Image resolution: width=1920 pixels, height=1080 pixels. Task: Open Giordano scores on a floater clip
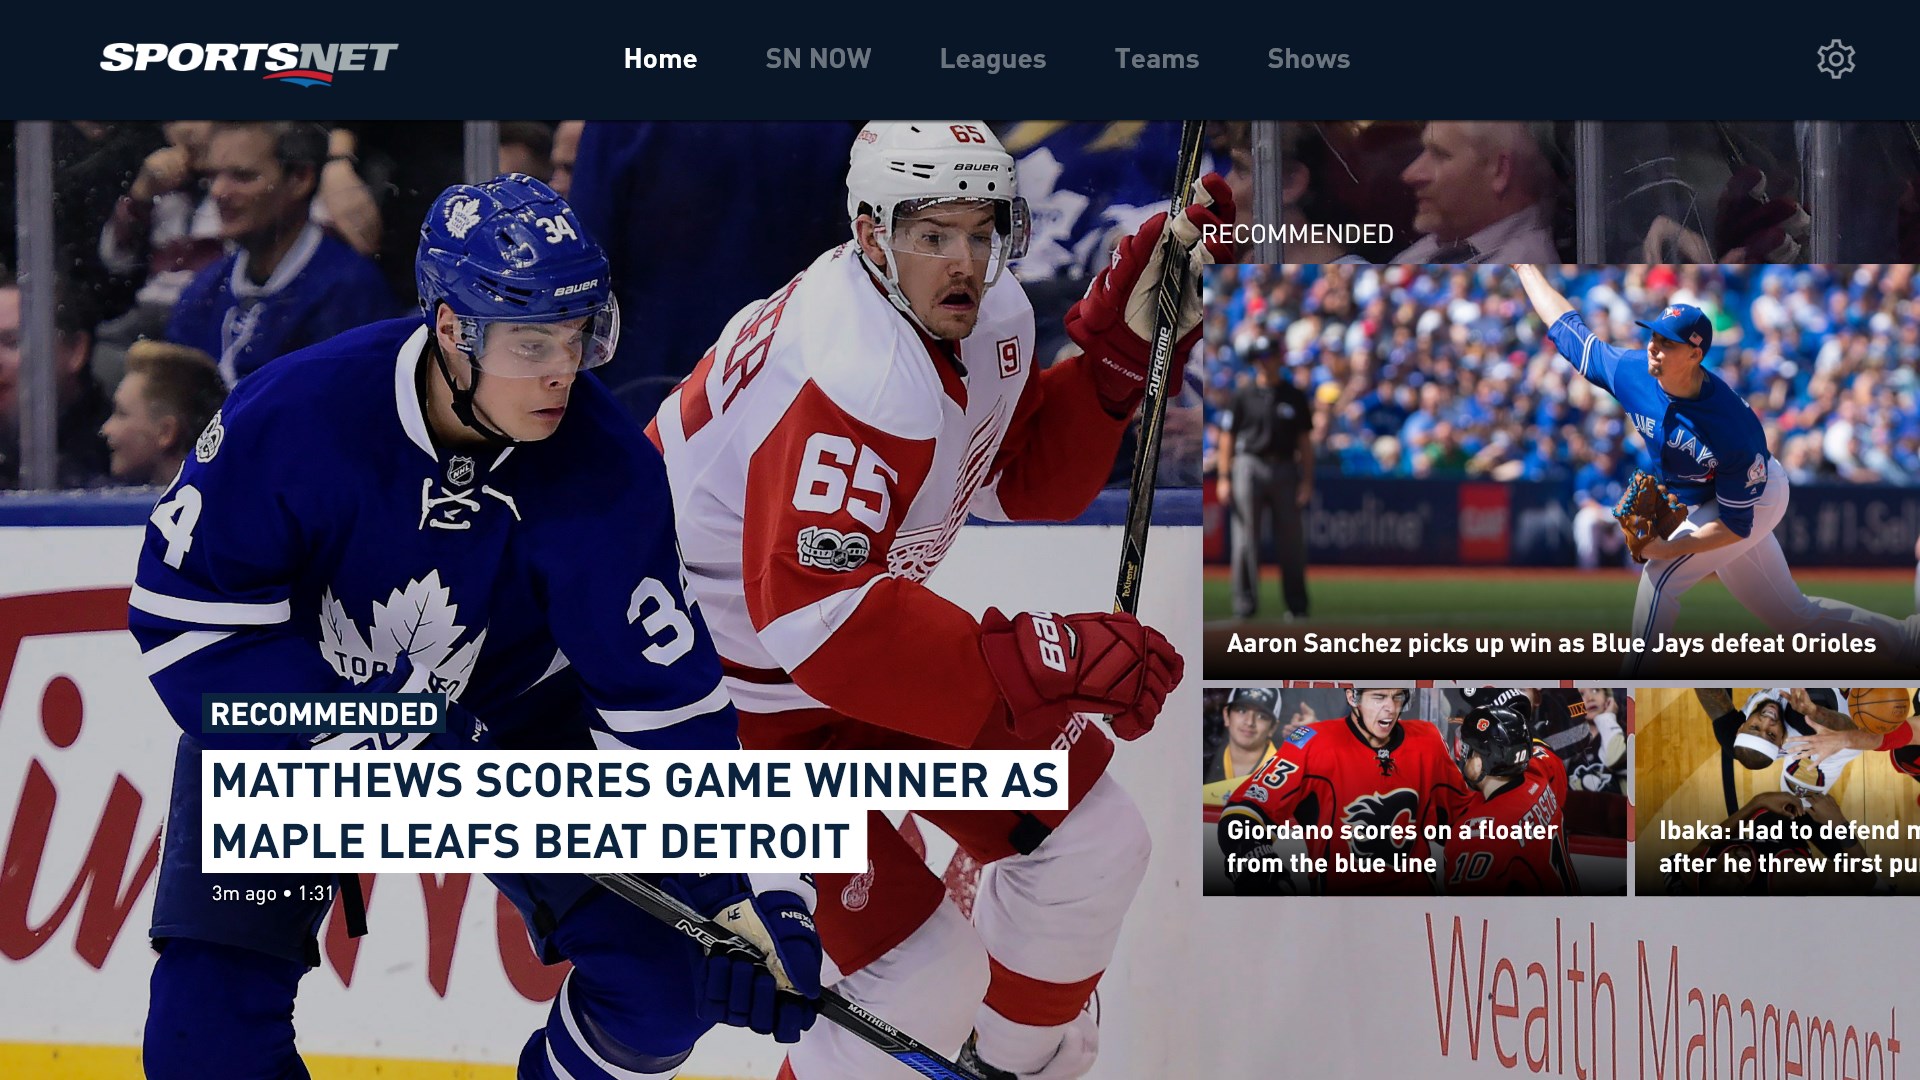[1414, 760]
